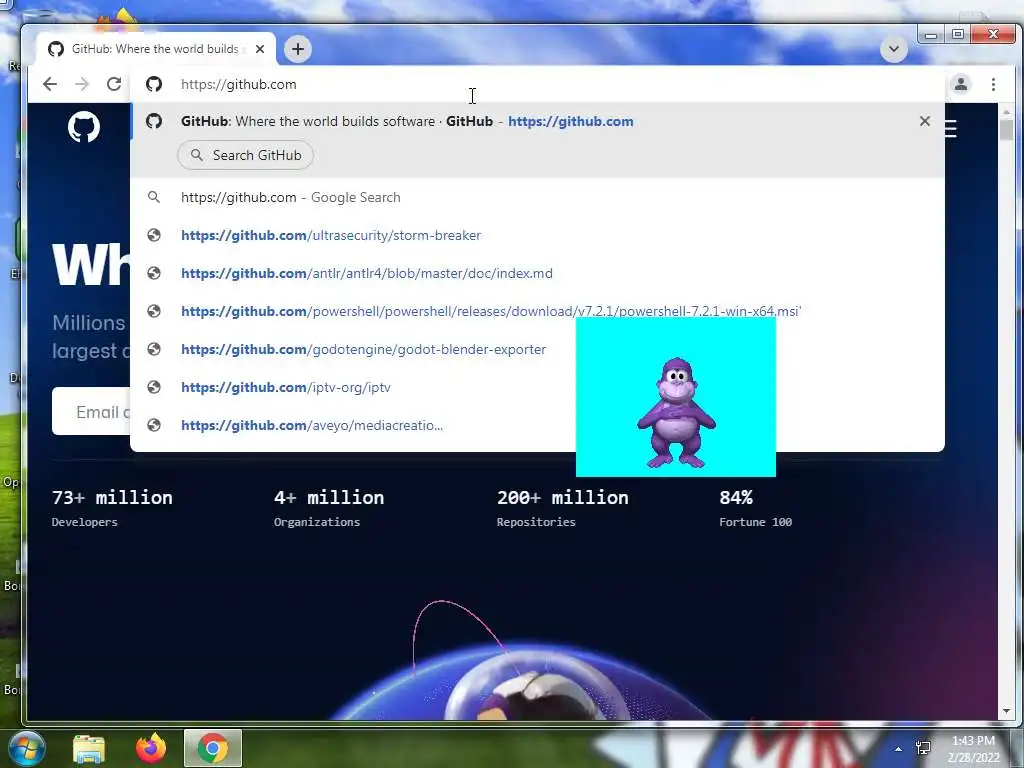Open Chrome's three-dot menu
The image size is (1024, 768).
(x=993, y=84)
